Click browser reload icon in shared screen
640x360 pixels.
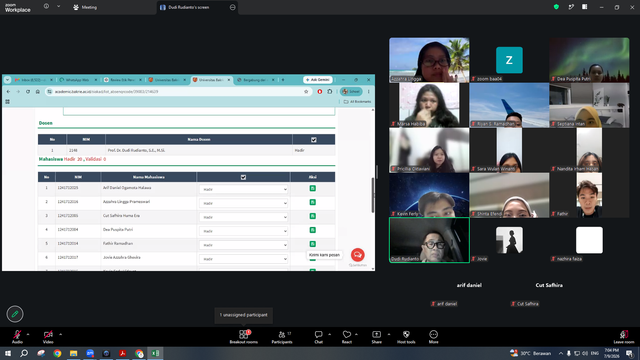[28, 91]
